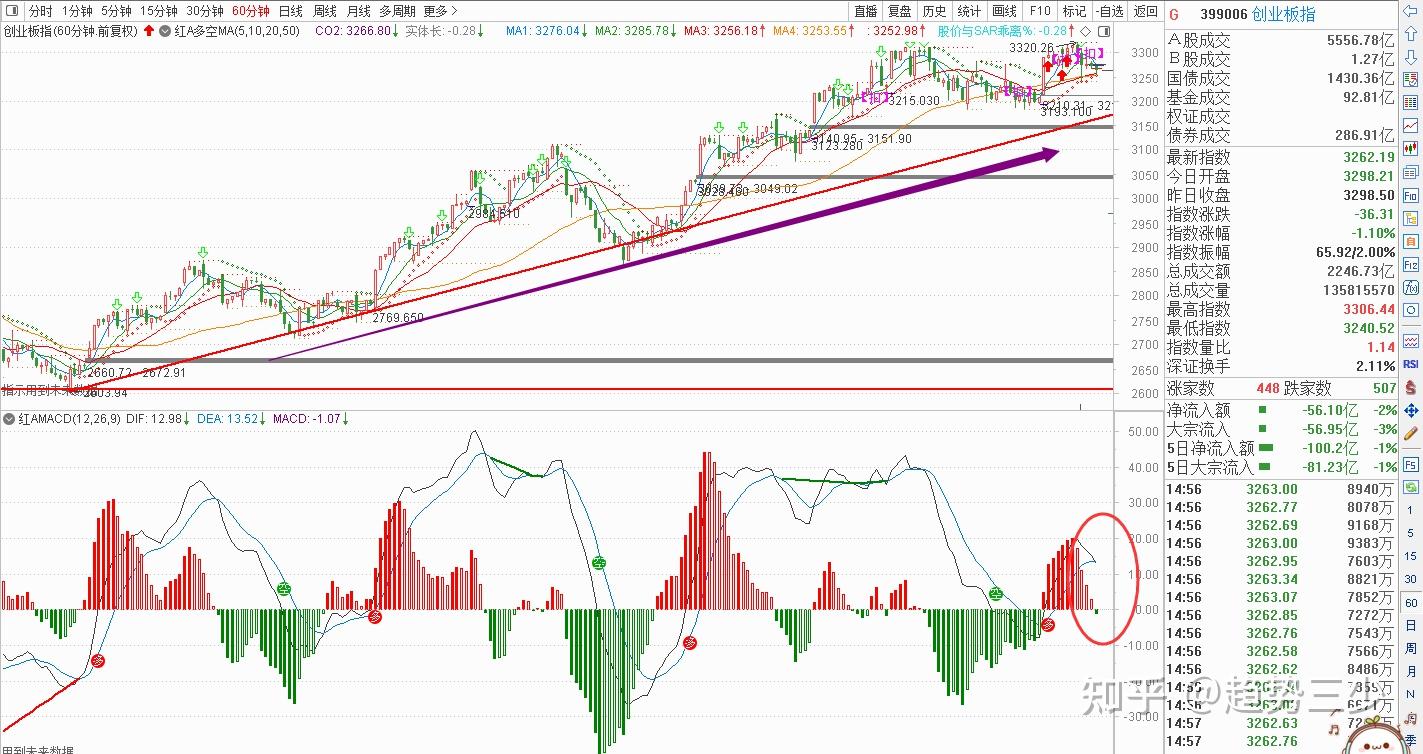The width and height of the screenshot is (1423, 754).
Task: Select the 30分钟 period tab
Action: [205, 11]
